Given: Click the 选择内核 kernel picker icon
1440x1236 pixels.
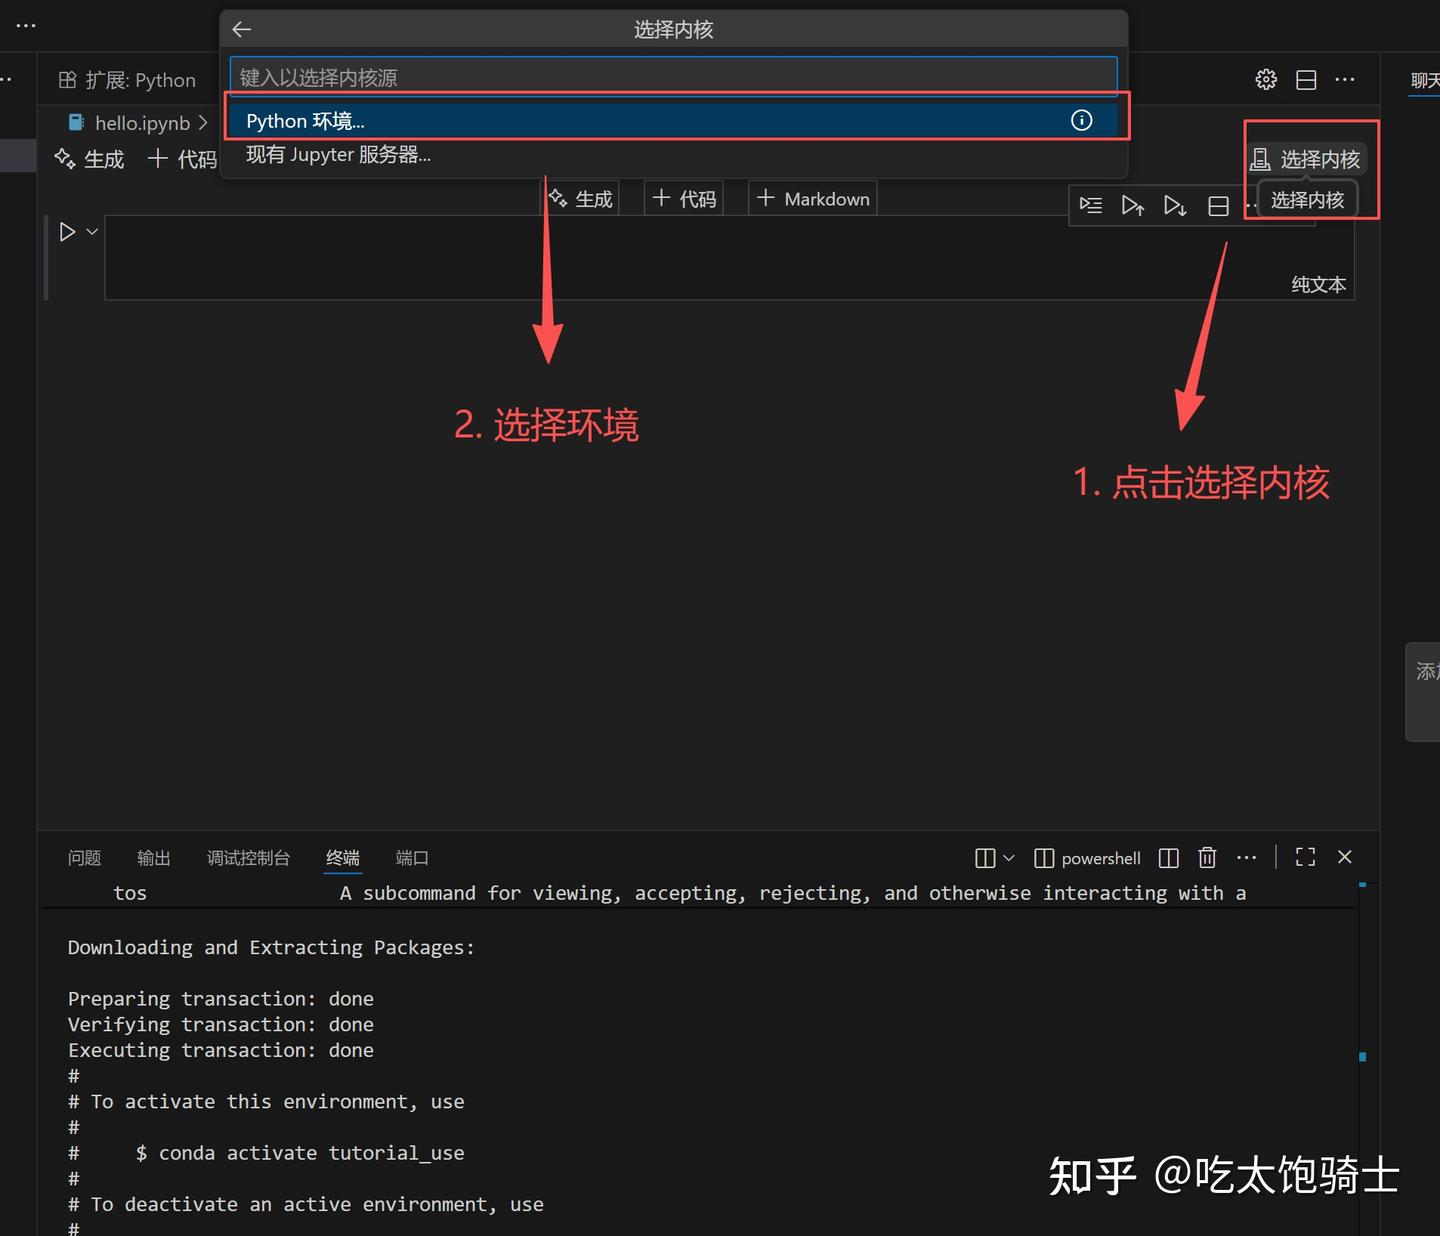Looking at the screenshot, I should [1261, 158].
